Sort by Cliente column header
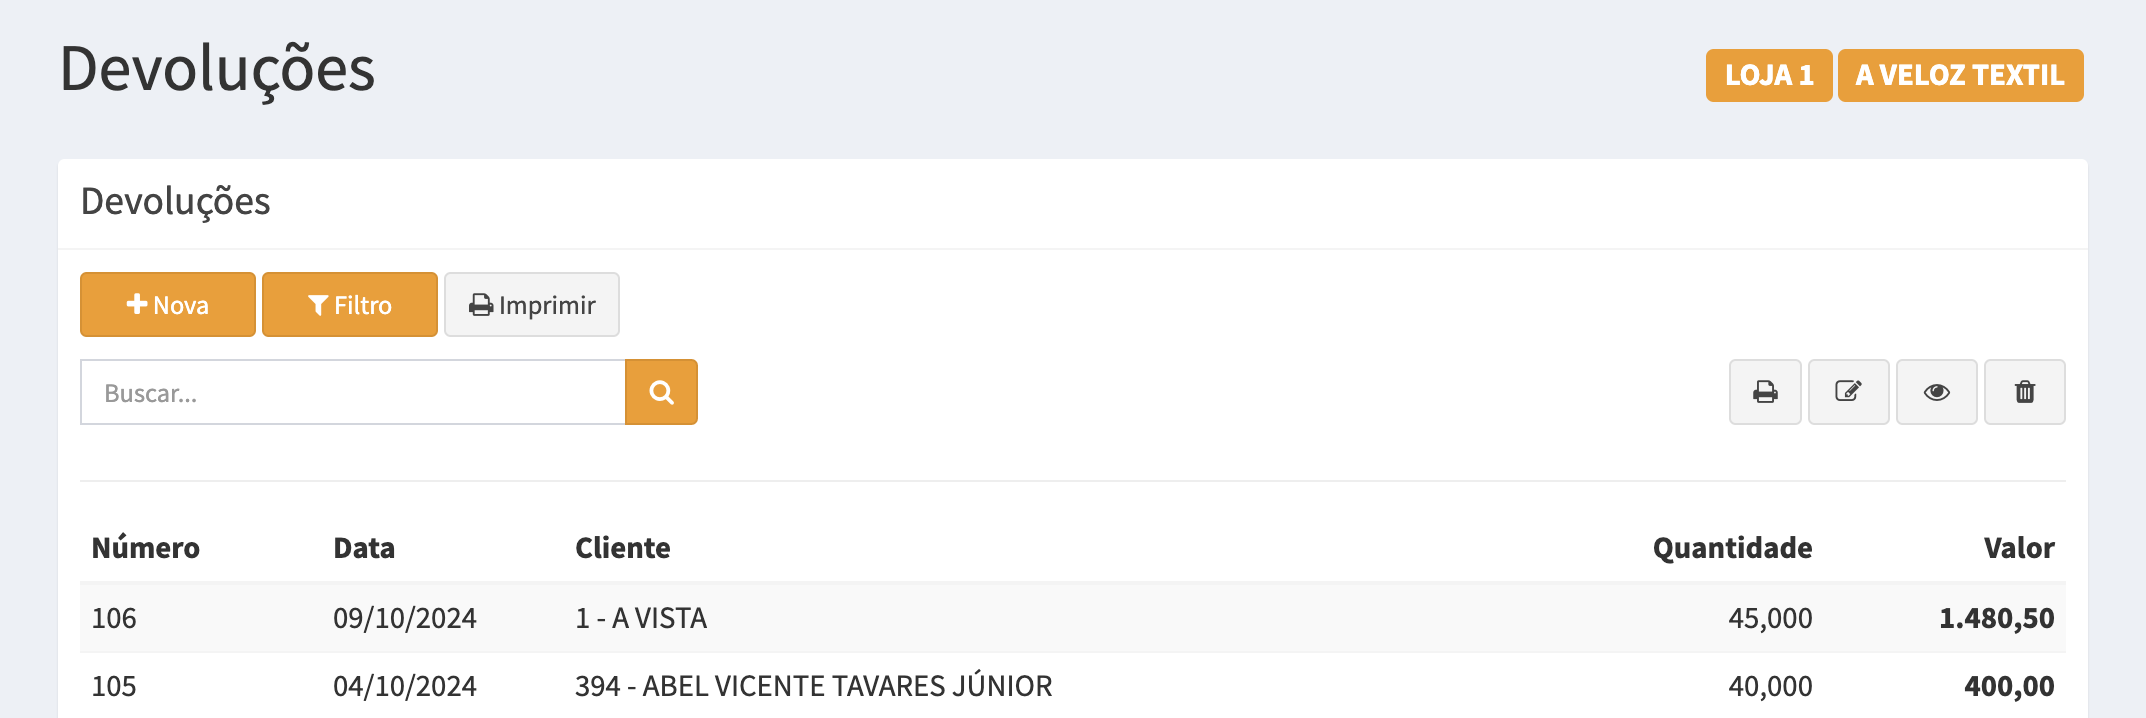 point(622,548)
